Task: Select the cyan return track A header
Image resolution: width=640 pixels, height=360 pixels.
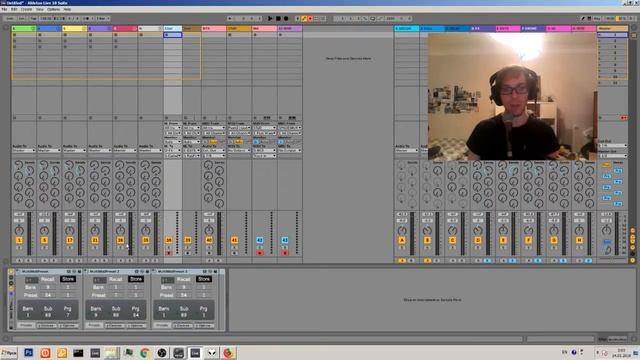Action: [407, 29]
